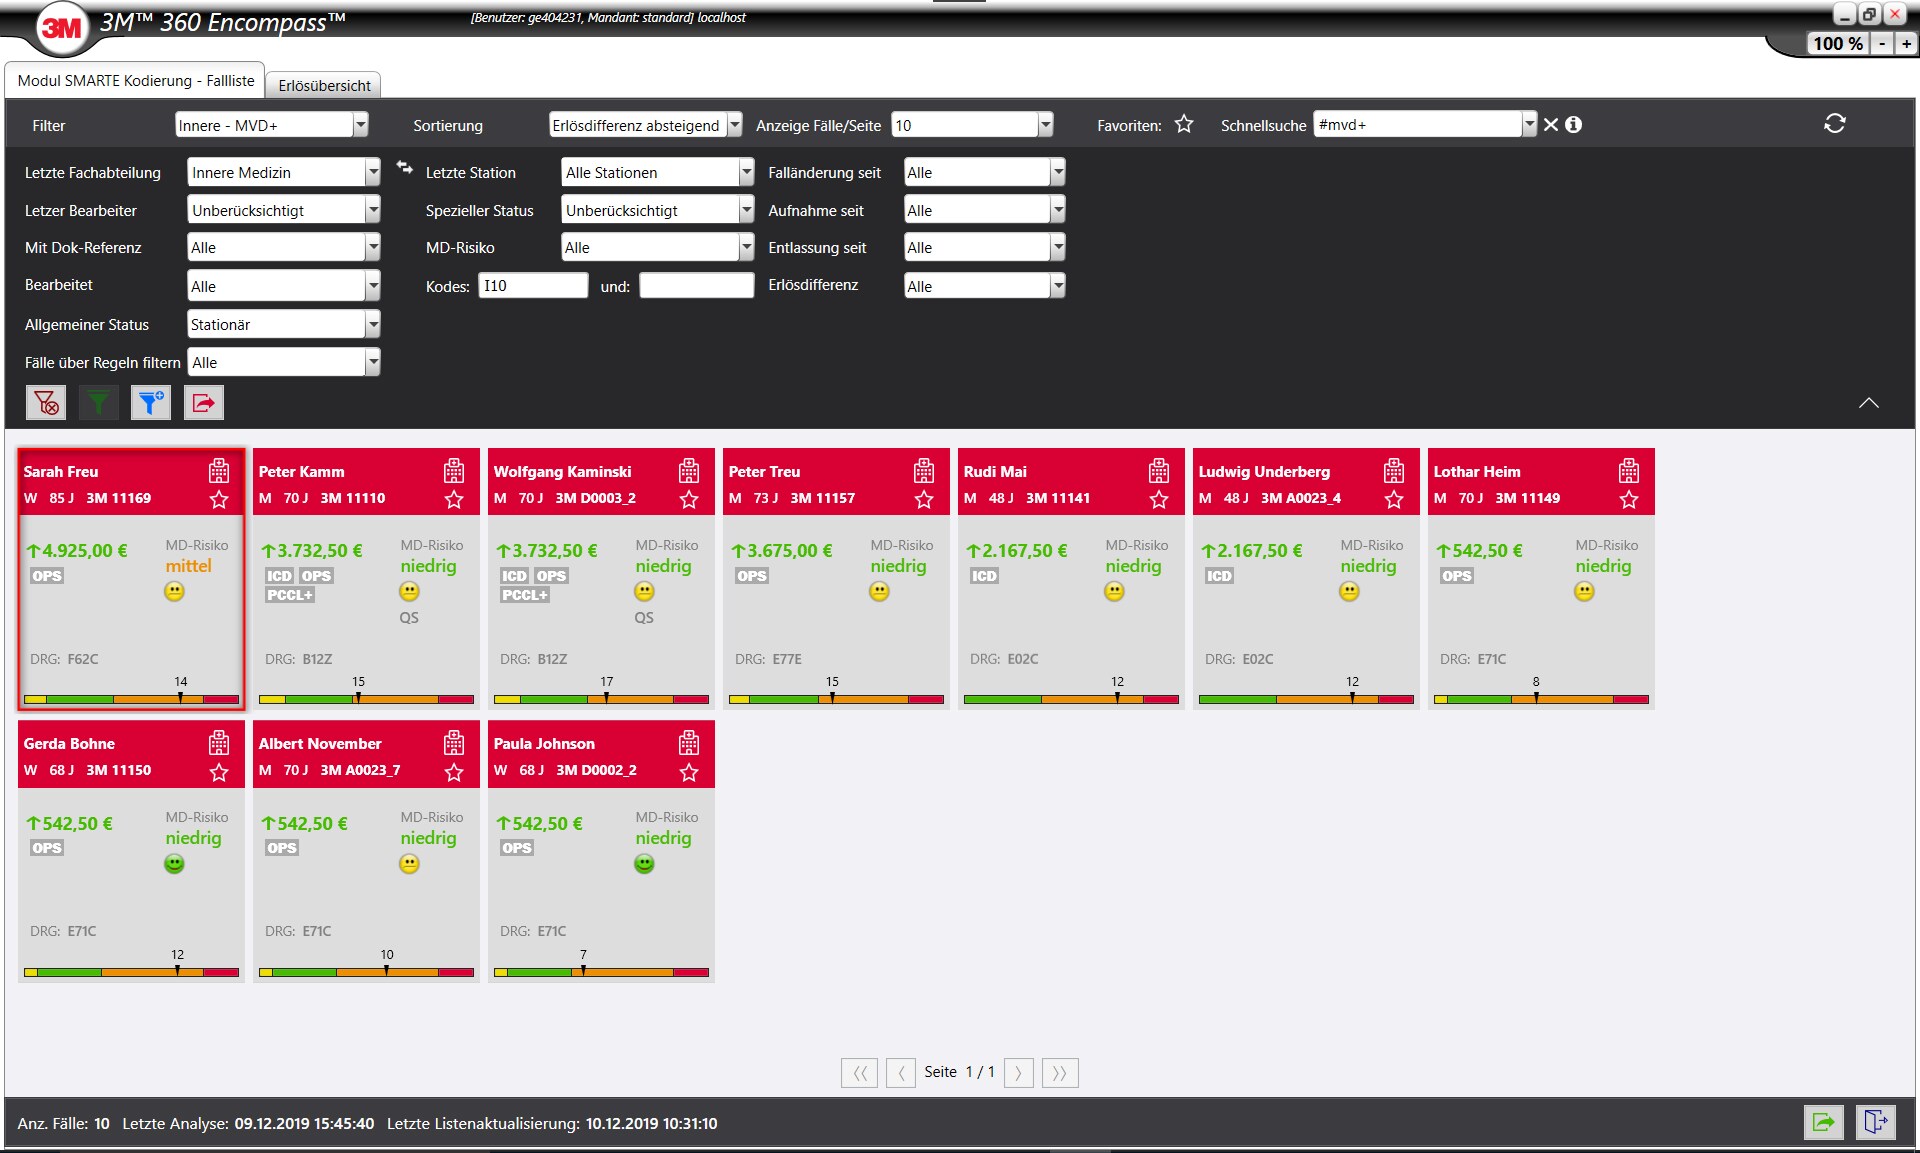Open the MD-Risiko dropdown

tap(657, 247)
